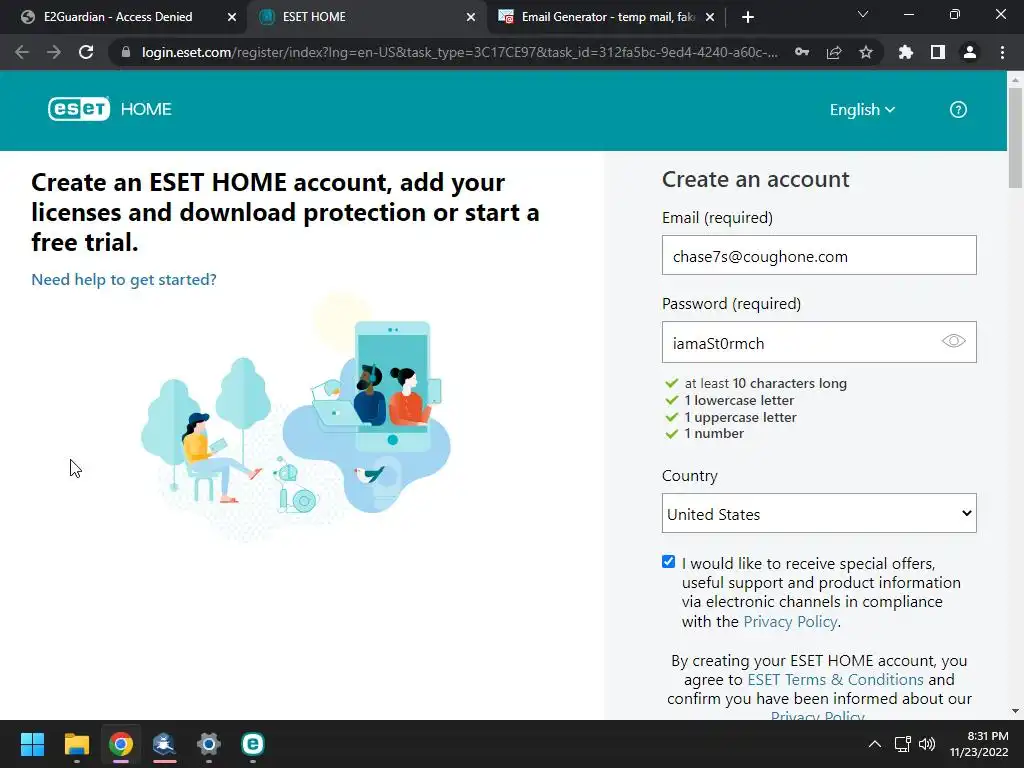The width and height of the screenshot is (1024, 768).
Task: Reload the page with the refresh icon
Action: (86, 52)
